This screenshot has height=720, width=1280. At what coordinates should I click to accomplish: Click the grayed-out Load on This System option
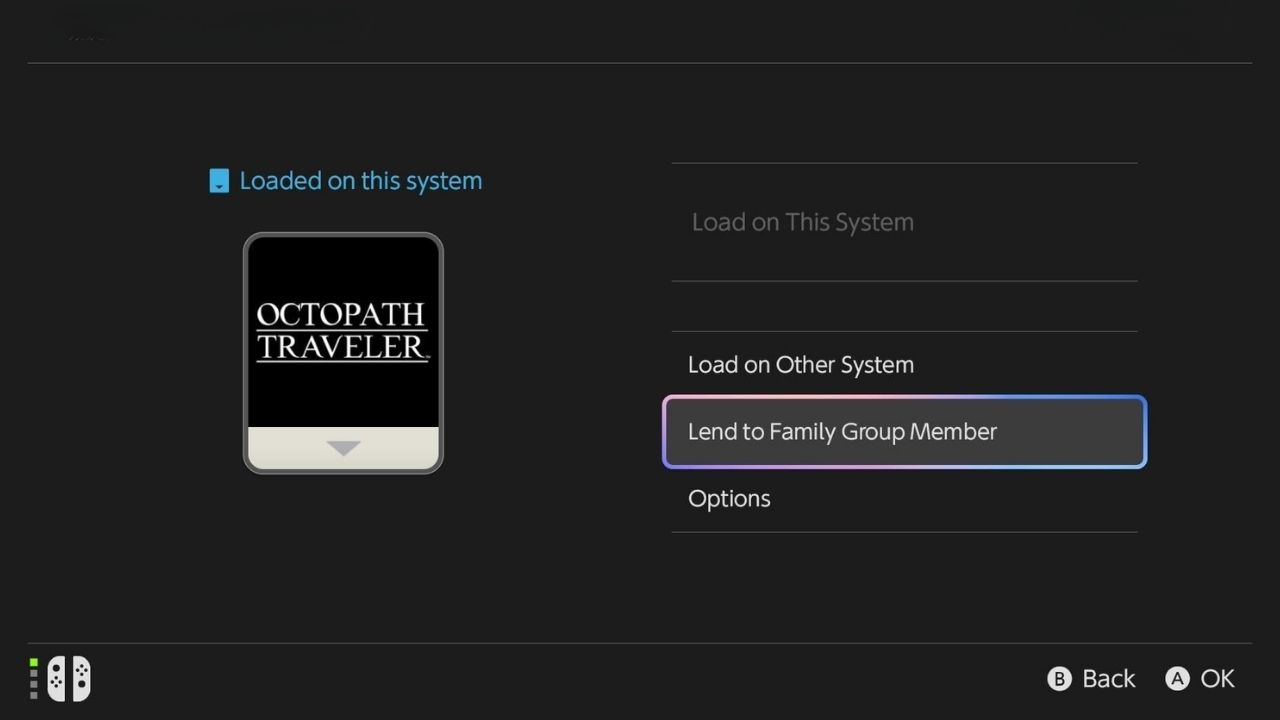click(802, 222)
